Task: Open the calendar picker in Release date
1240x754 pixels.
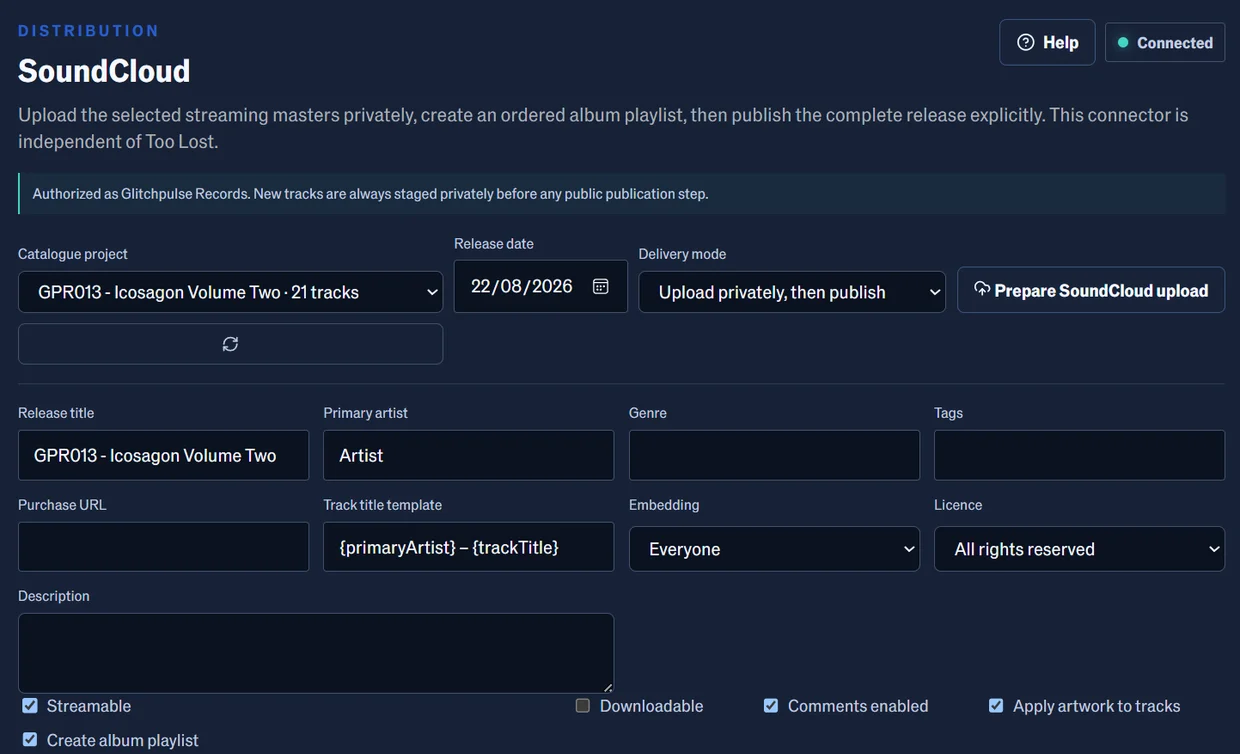Action: point(600,287)
